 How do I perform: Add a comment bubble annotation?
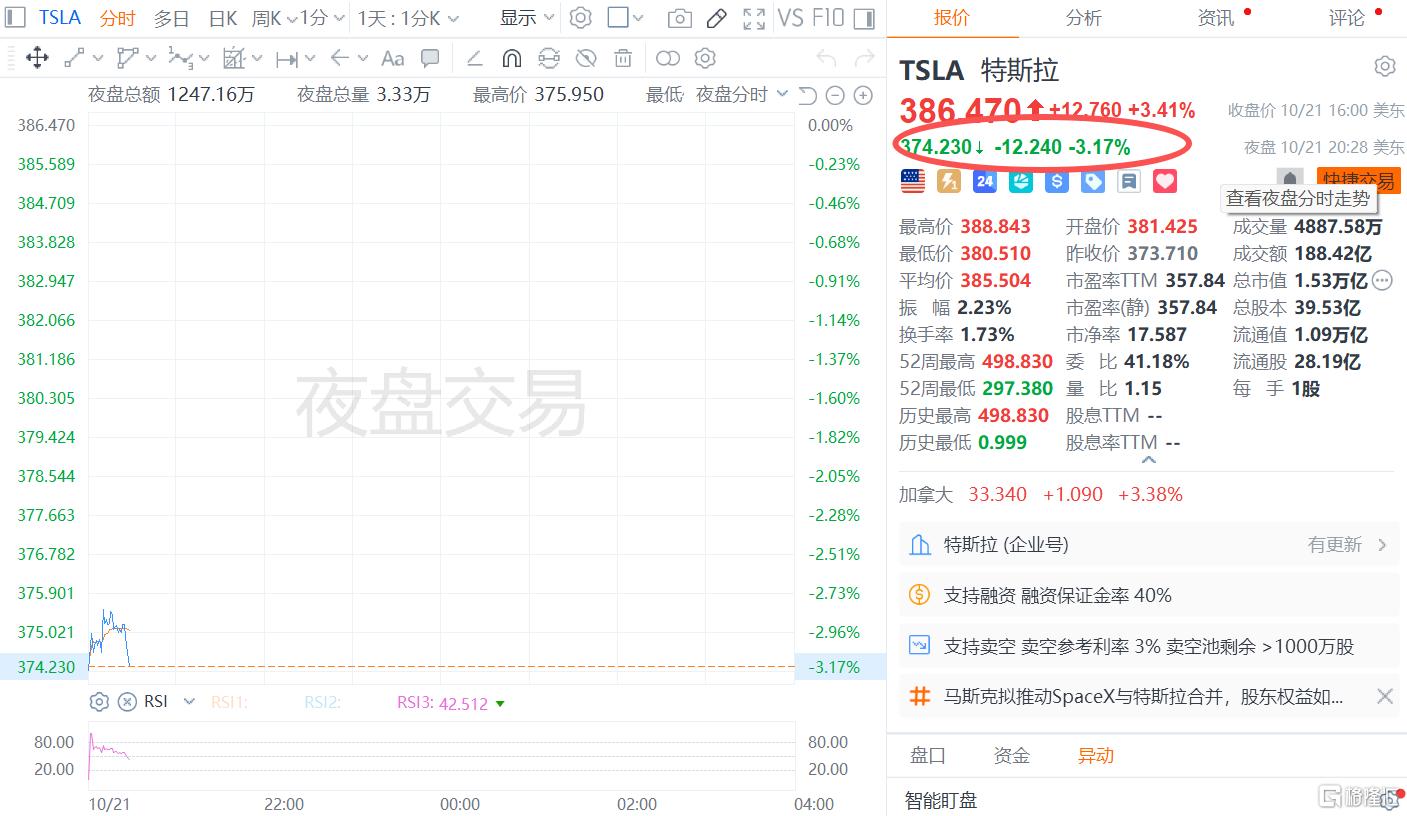point(430,58)
